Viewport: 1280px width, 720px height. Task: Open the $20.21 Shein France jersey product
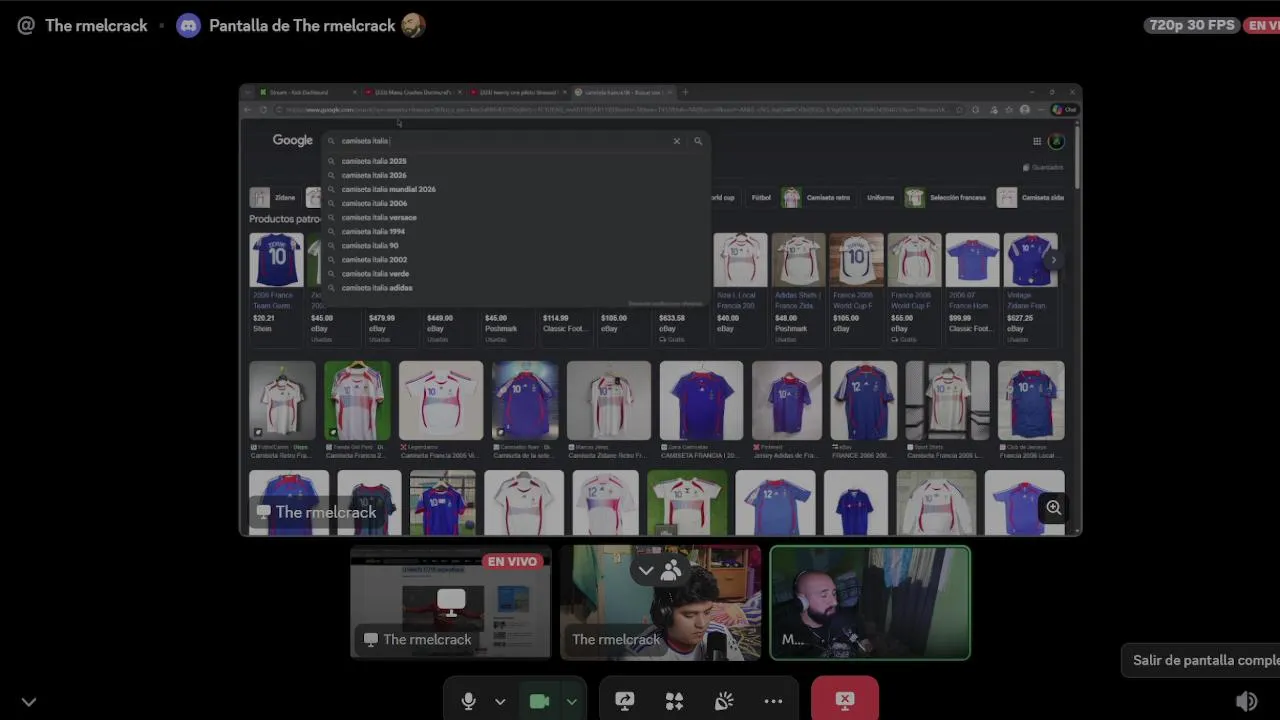coord(276,288)
